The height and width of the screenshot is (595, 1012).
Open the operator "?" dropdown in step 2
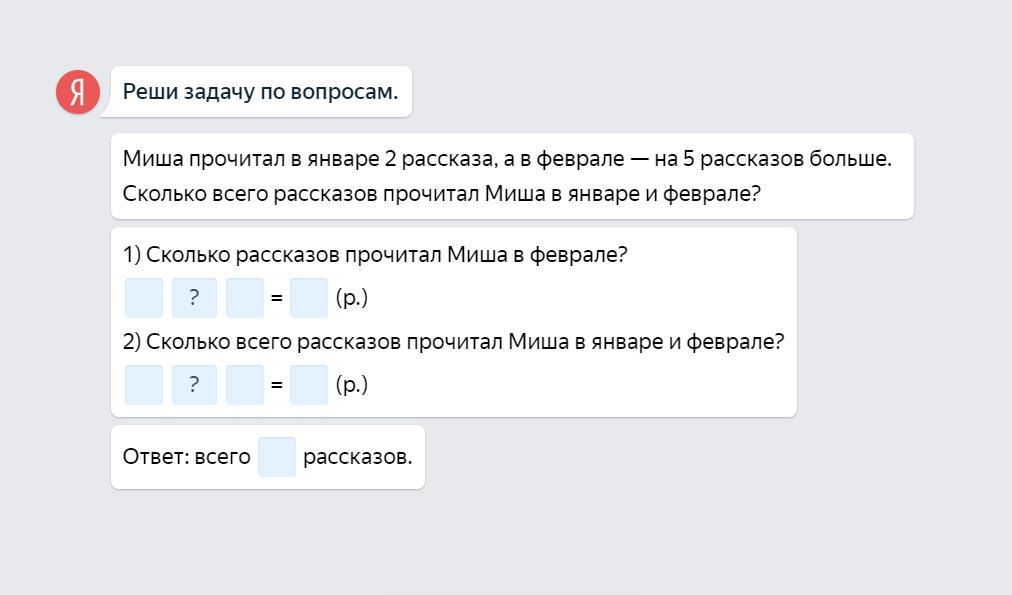tap(194, 385)
